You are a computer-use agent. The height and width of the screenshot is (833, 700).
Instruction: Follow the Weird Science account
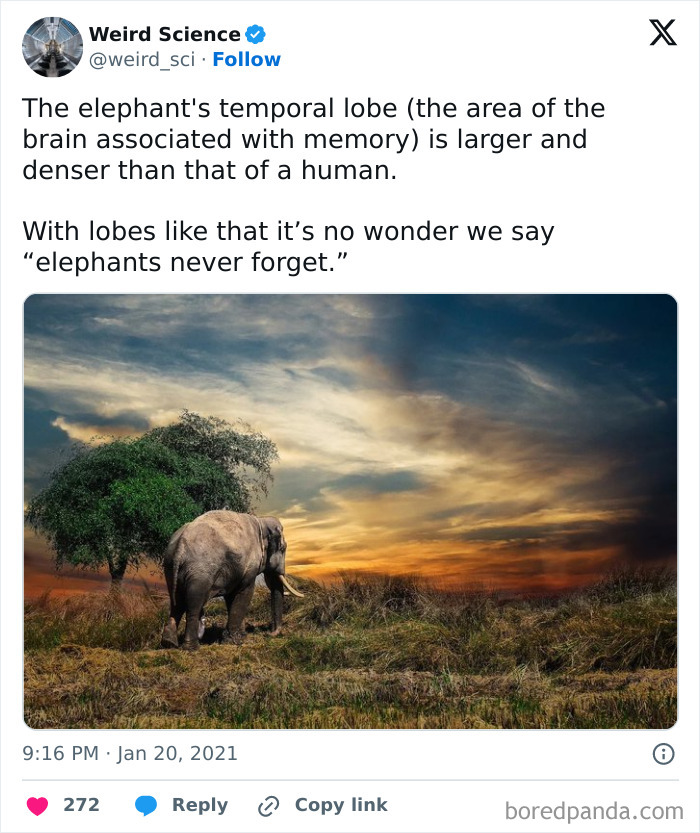[x=247, y=60]
